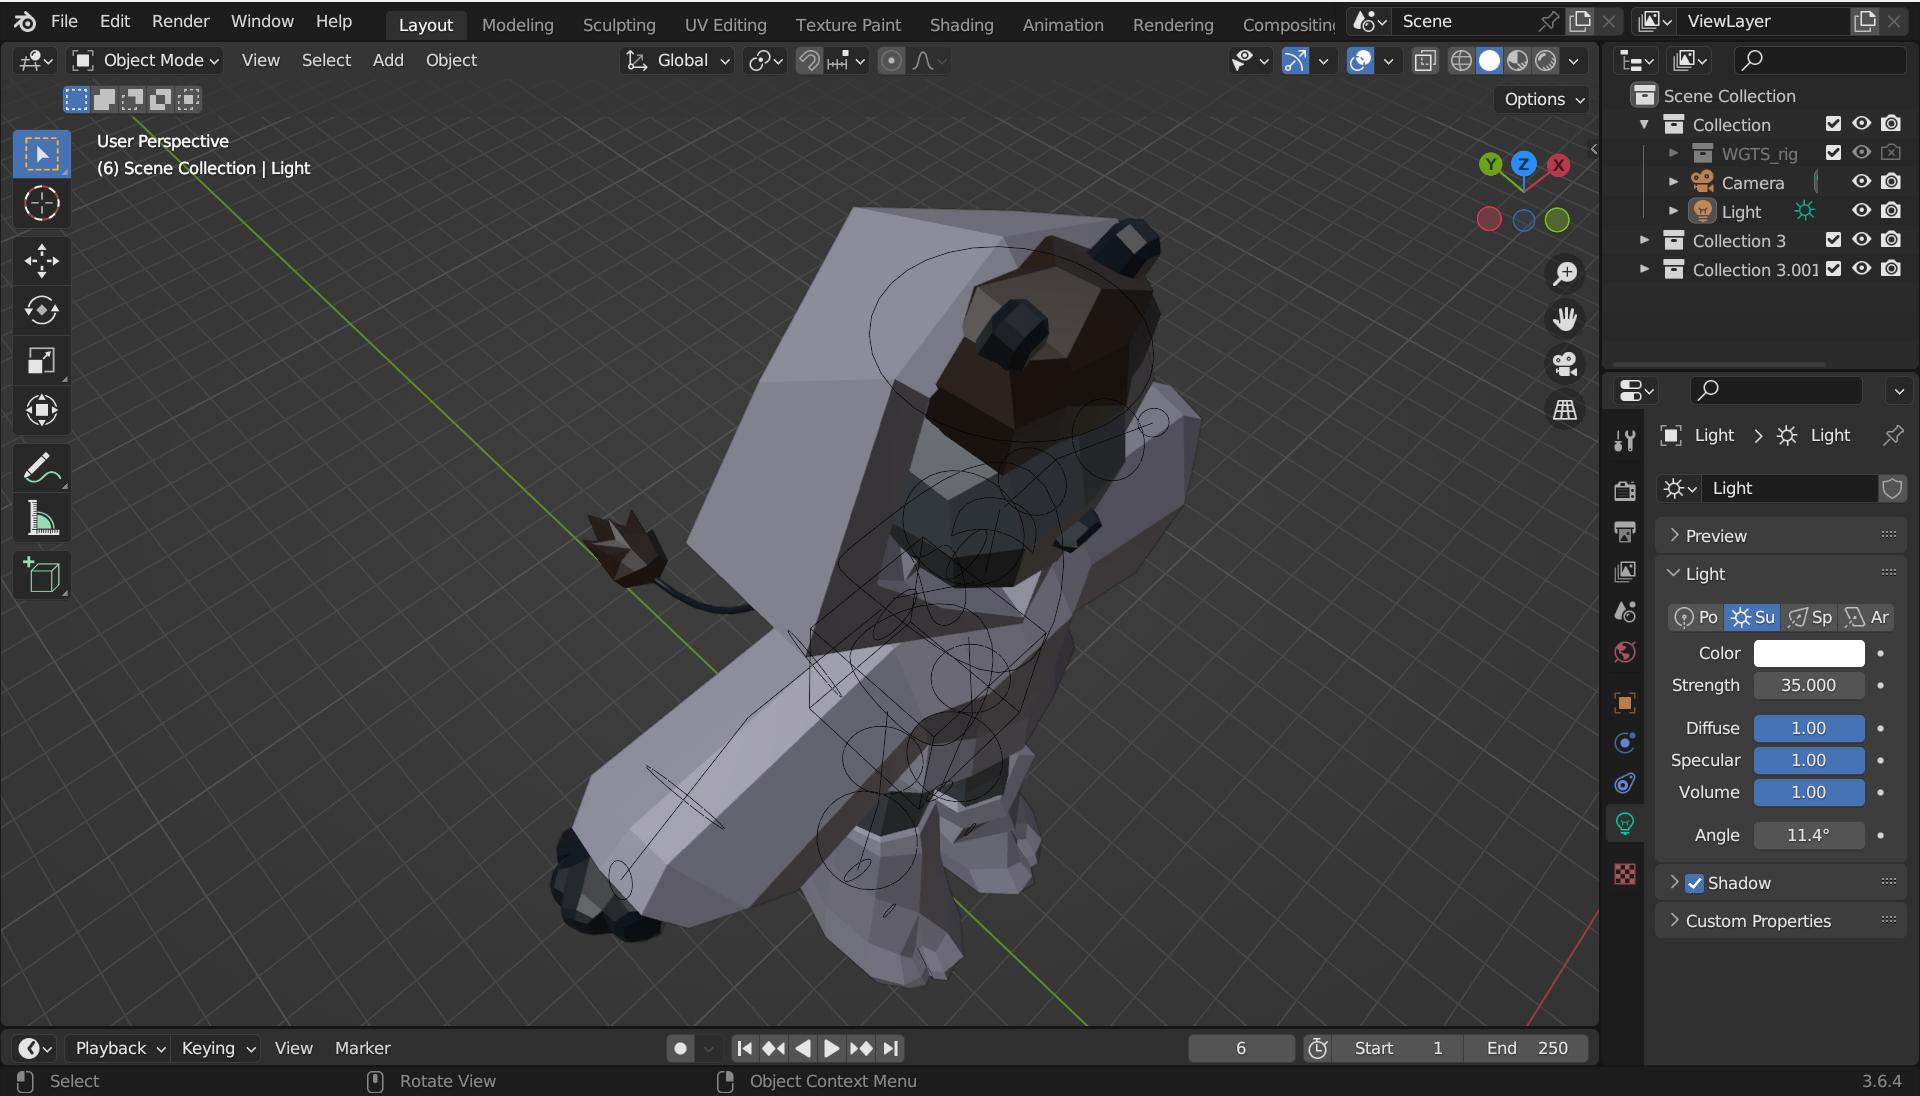The width and height of the screenshot is (1920, 1096).
Task: Switch to the Sculpting workspace tab
Action: point(619,25)
